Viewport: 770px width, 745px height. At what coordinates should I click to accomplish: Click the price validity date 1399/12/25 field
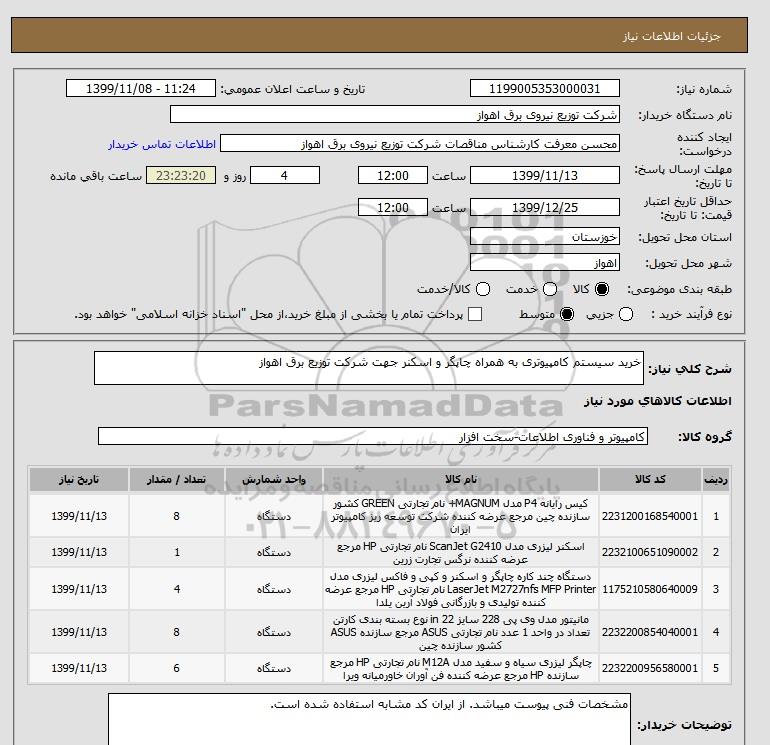coord(545,207)
